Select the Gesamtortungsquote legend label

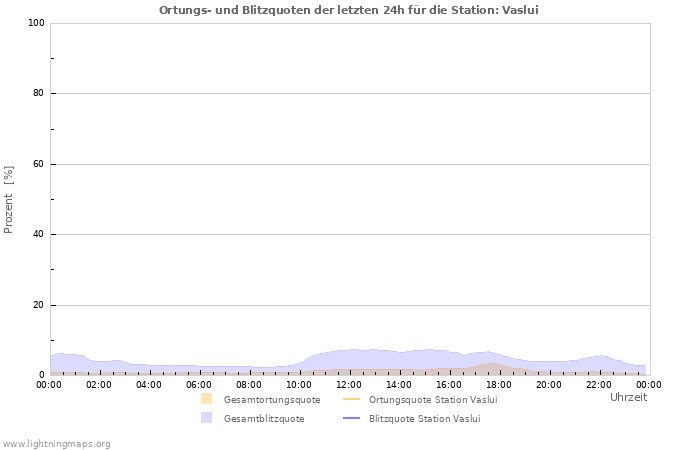point(272,400)
